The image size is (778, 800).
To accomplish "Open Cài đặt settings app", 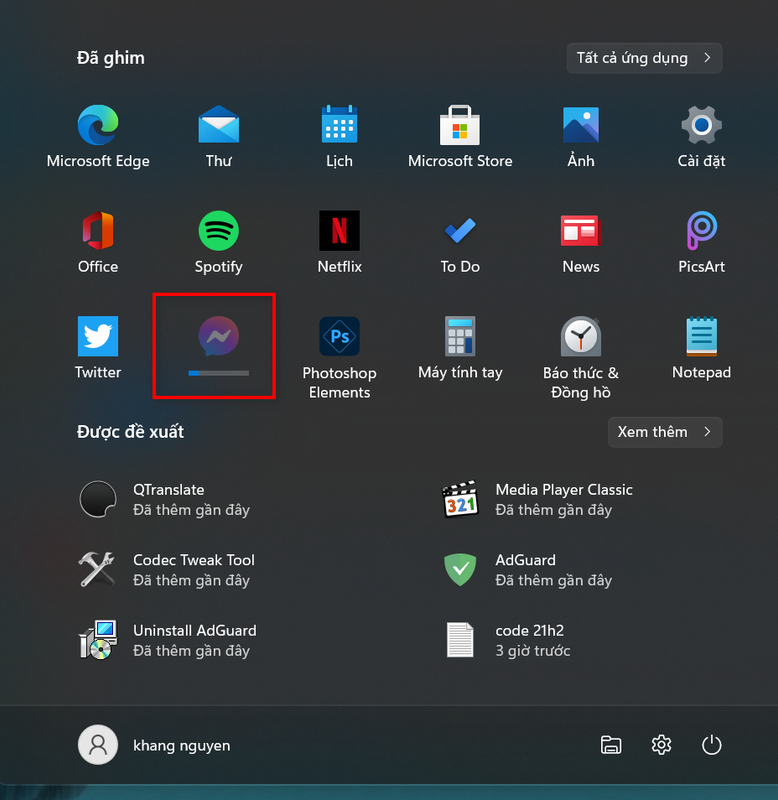I will pyautogui.click(x=701, y=137).
